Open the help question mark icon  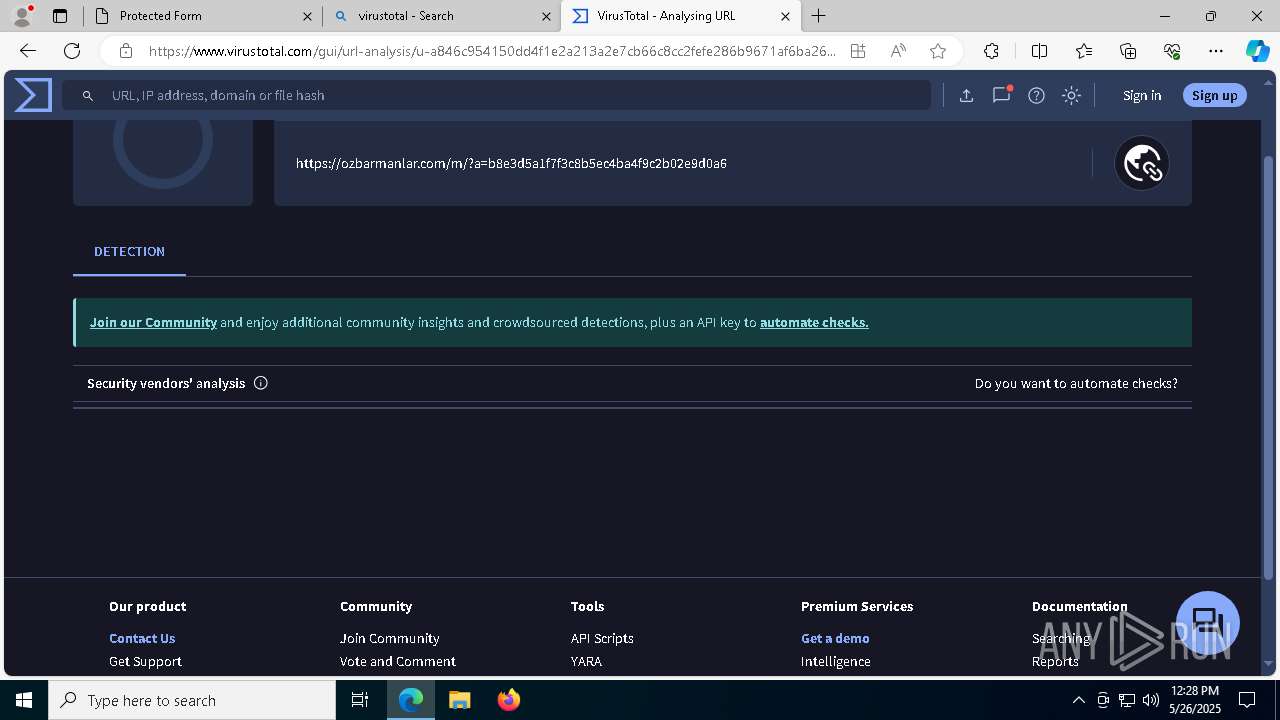[x=1036, y=95]
